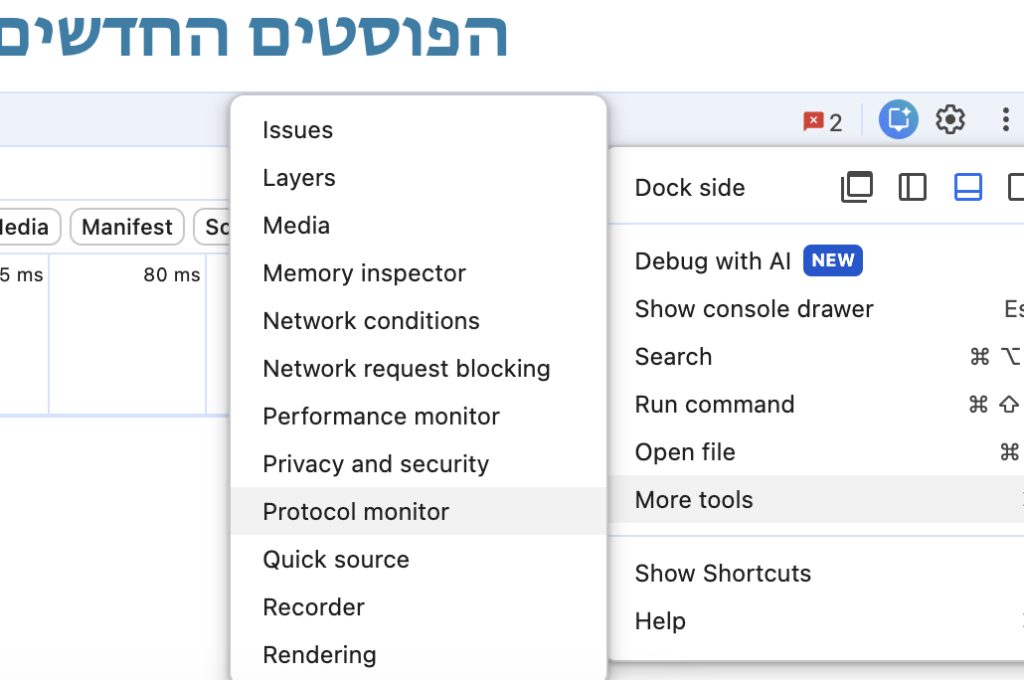Open DevTools settings gear
Screen dimensions: 1024x680
point(950,120)
